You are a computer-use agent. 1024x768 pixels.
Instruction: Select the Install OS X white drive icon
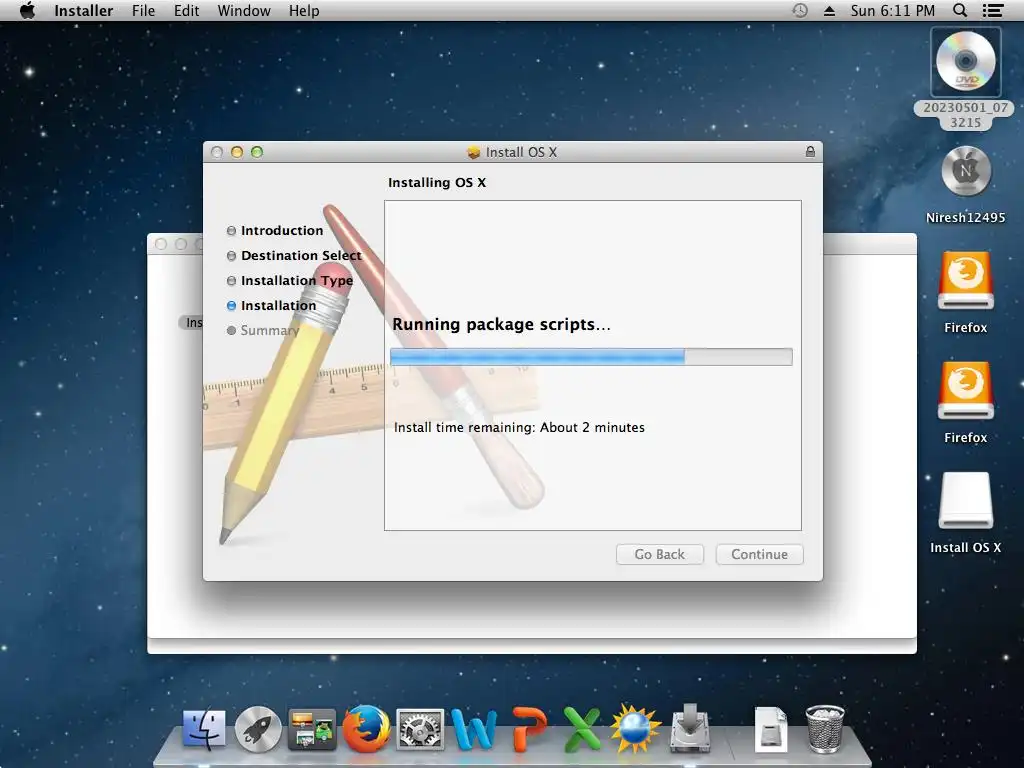click(x=966, y=500)
